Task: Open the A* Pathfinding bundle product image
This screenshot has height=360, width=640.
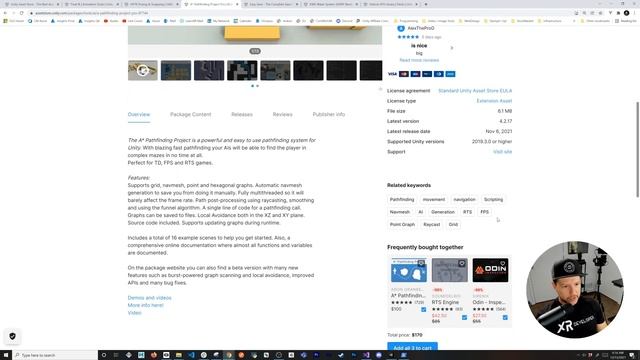Action: [x=409, y=270]
